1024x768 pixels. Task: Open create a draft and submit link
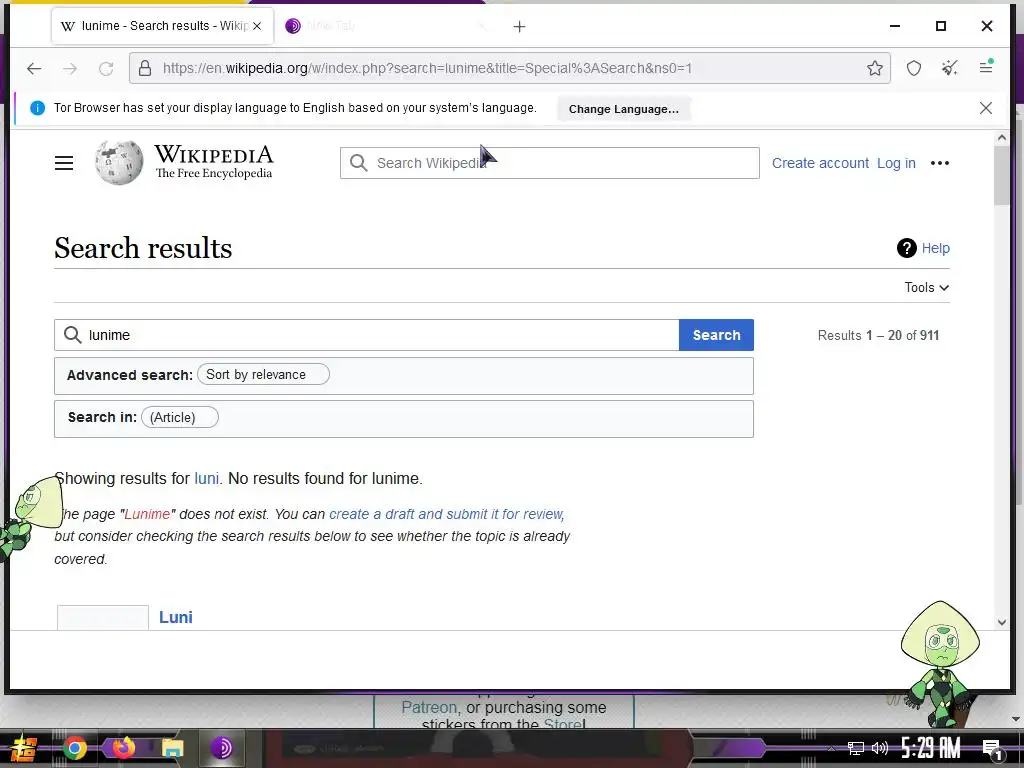445,514
